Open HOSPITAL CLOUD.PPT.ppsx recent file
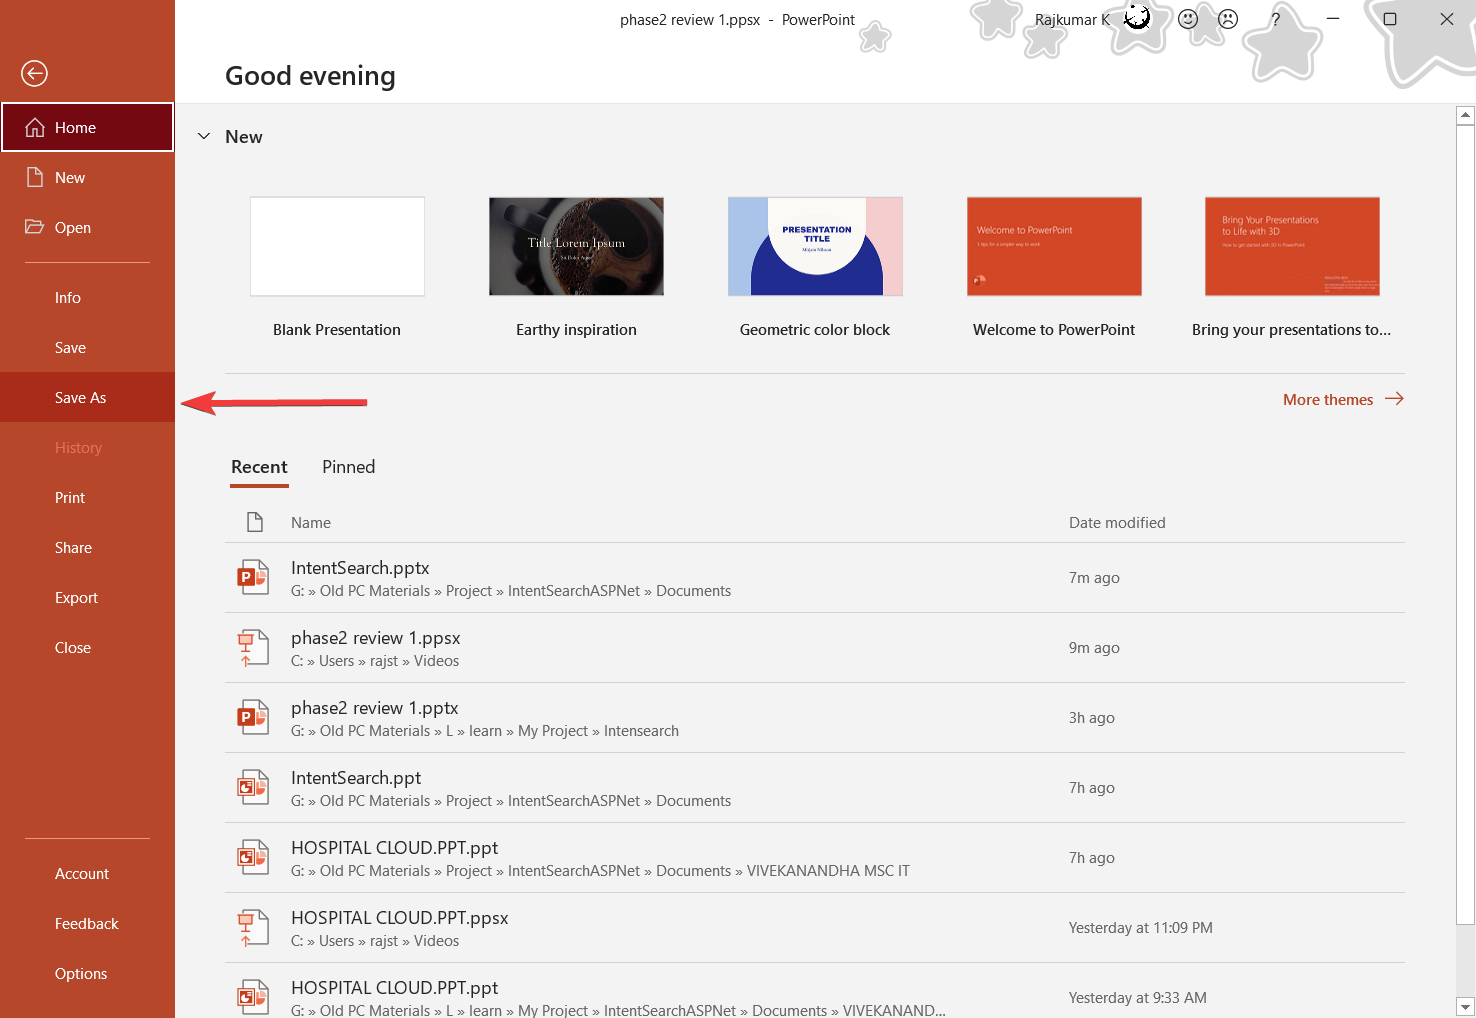This screenshot has width=1476, height=1018. pos(815,928)
